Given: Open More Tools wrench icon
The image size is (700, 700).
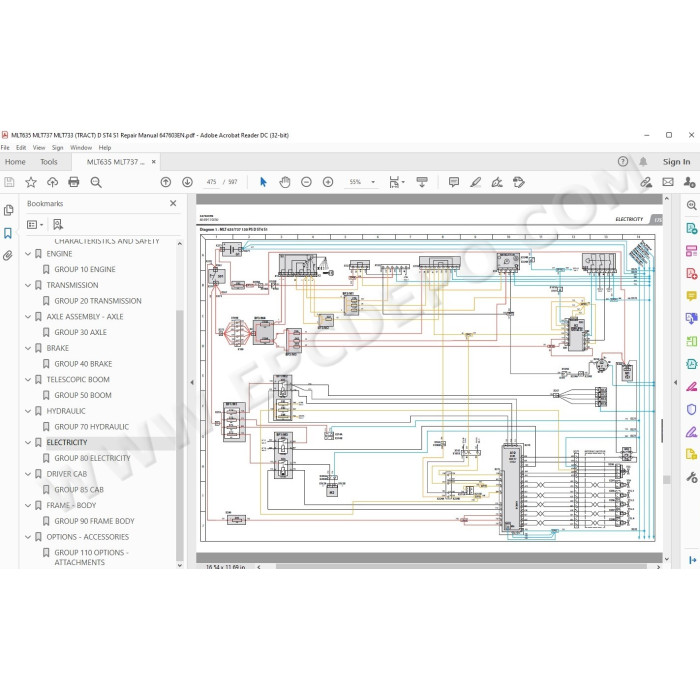Looking at the screenshot, I should 692,477.
